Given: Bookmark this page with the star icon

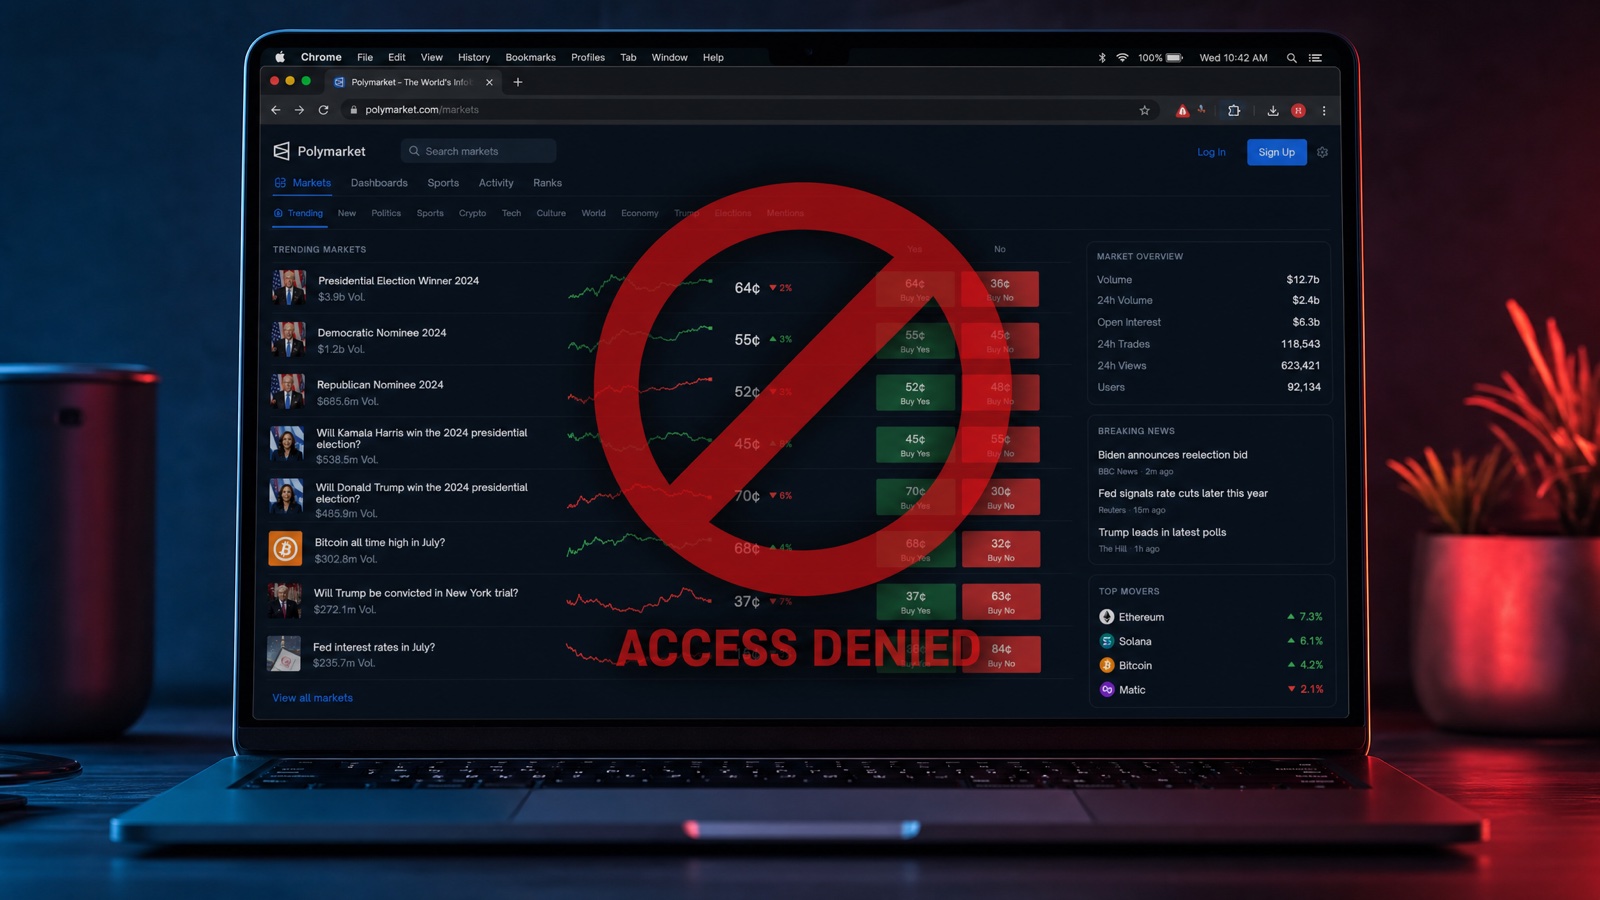Looking at the screenshot, I should [x=1145, y=110].
